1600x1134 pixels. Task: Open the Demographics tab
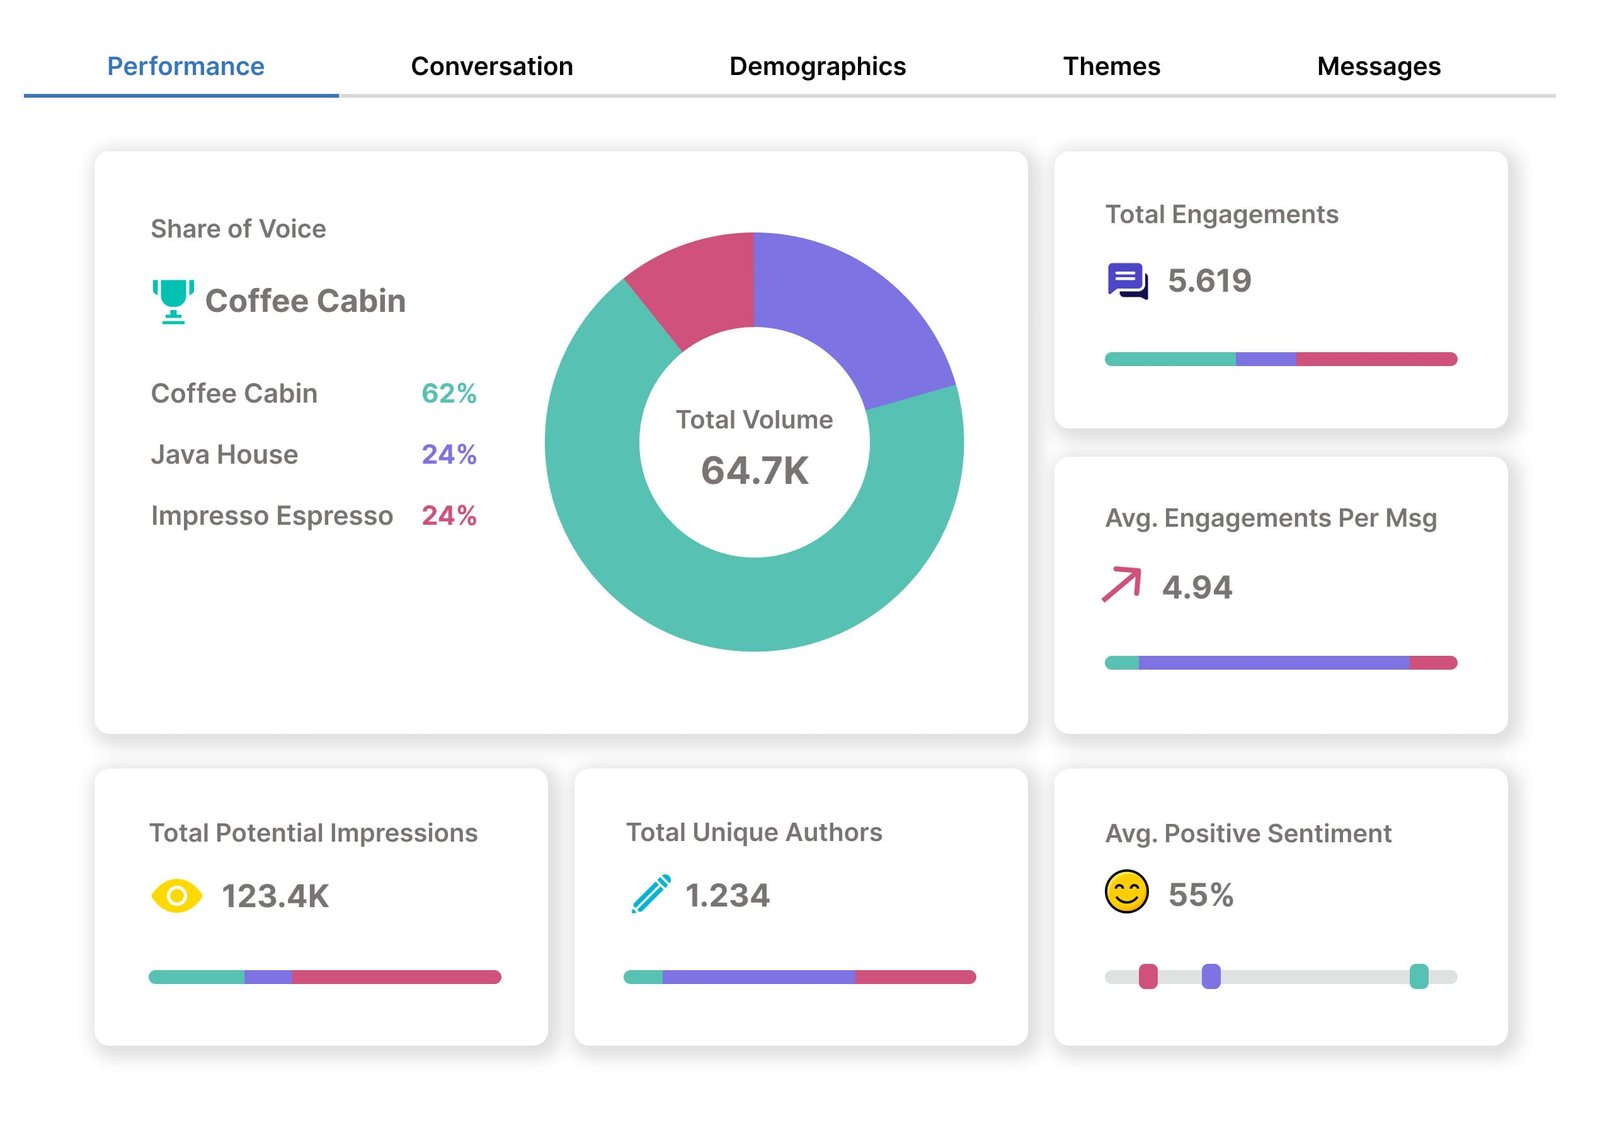(x=817, y=66)
